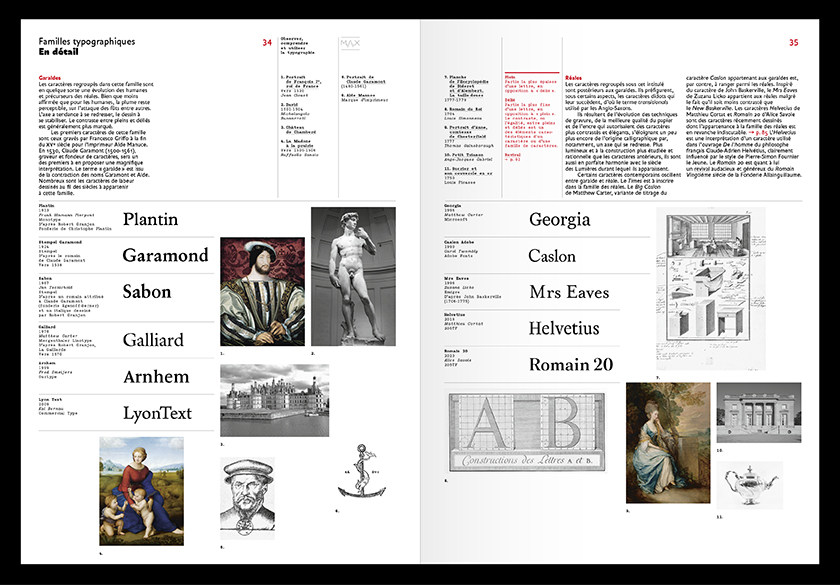Click the anchor printer's mark illustration
Viewport: 840px width, 585px height.
pos(362,471)
